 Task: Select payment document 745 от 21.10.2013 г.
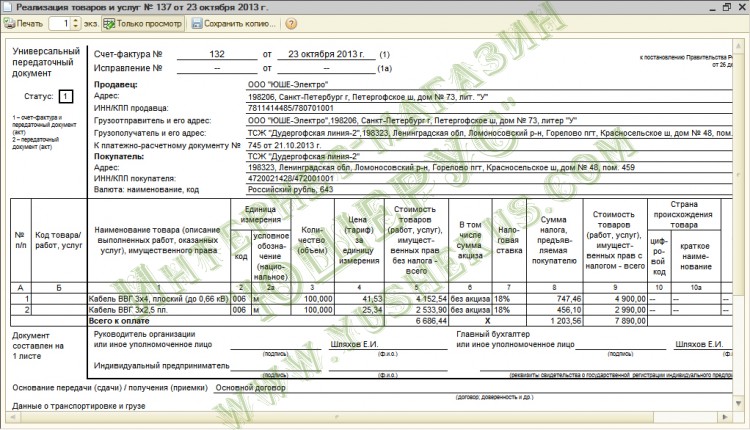click(284, 145)
